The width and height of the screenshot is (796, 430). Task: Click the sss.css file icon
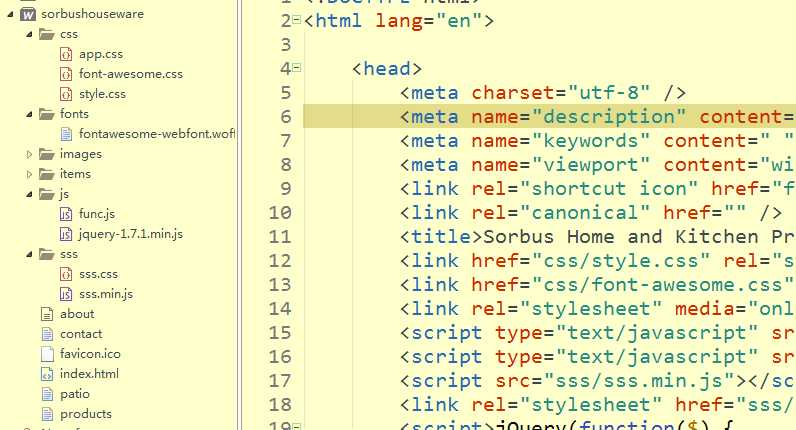(x=66, y=274)
